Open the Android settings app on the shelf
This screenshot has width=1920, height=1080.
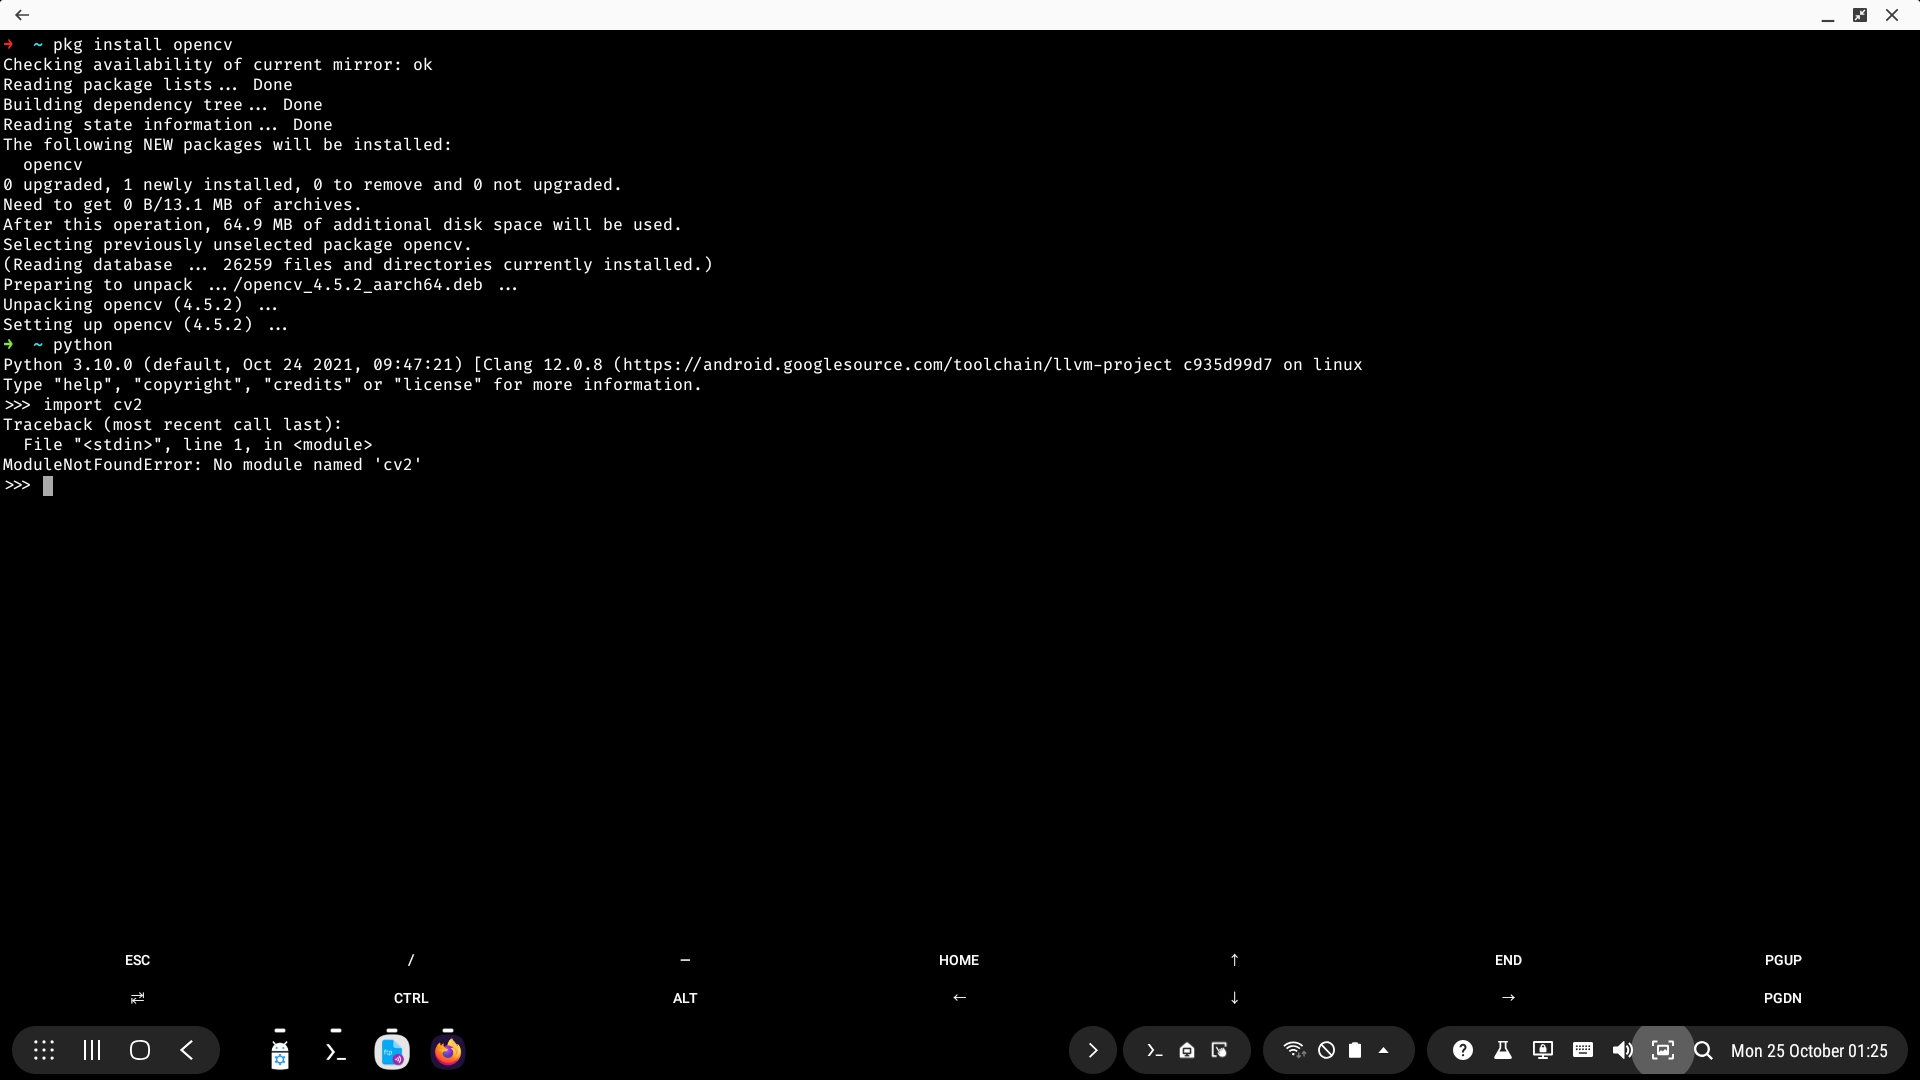[279, 1050]
